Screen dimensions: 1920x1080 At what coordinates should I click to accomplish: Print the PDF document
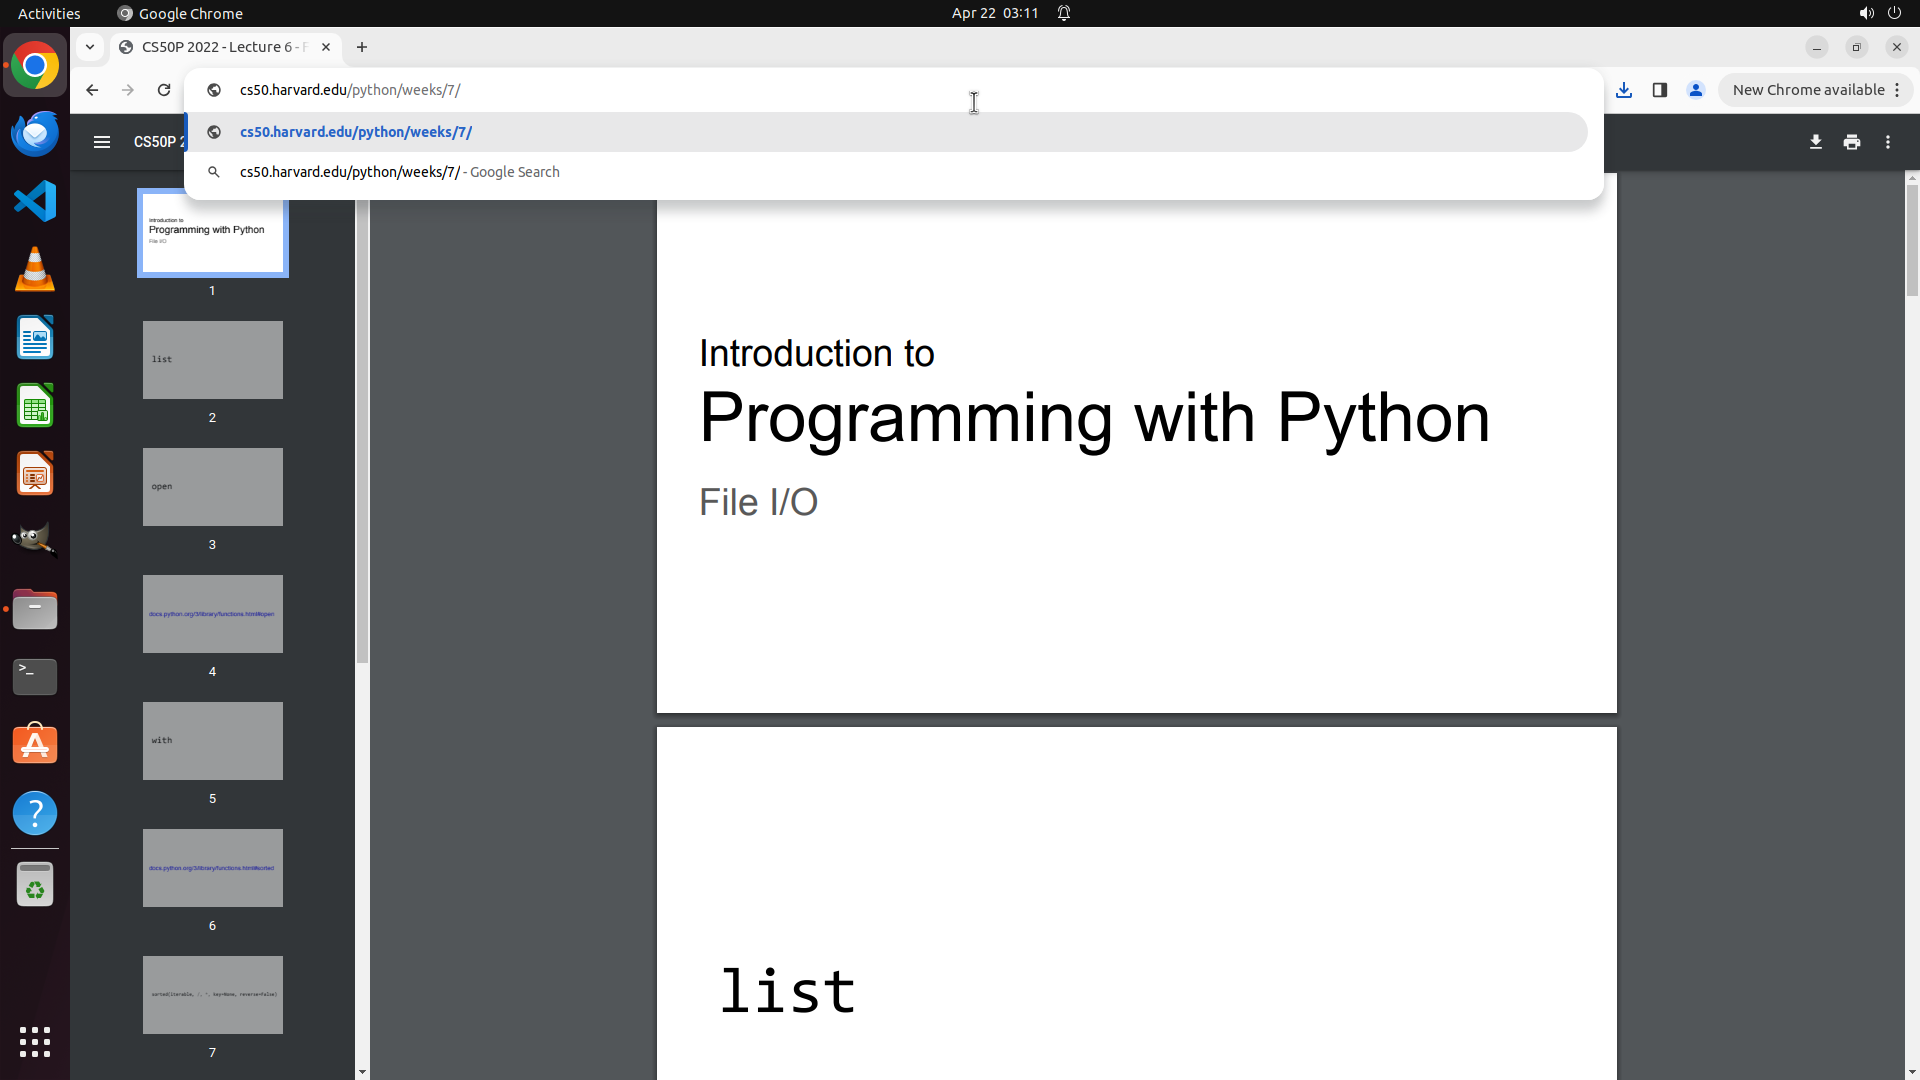pos(1851,142)
